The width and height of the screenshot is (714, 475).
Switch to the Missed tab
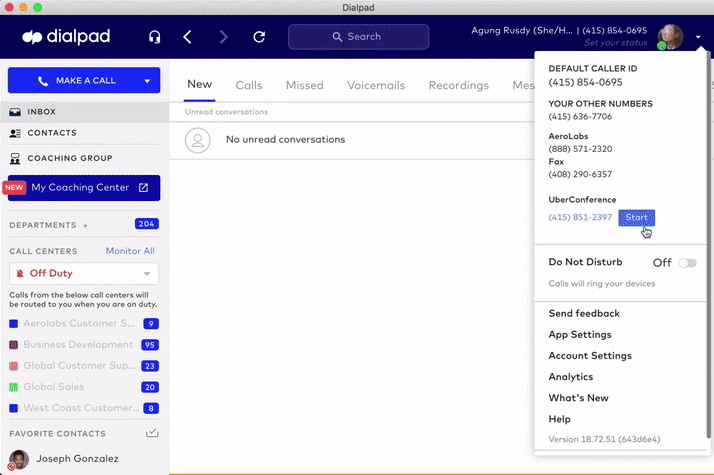pos(305,85)
